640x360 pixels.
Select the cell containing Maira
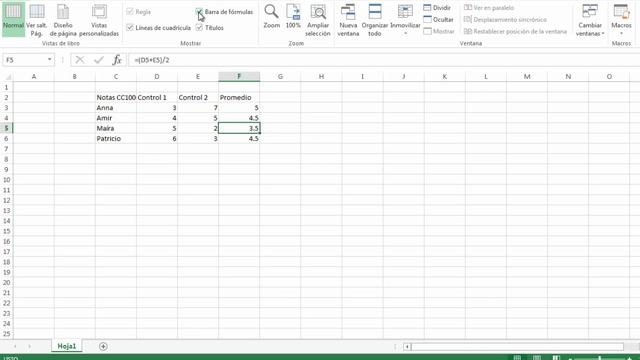coord(116,128)
